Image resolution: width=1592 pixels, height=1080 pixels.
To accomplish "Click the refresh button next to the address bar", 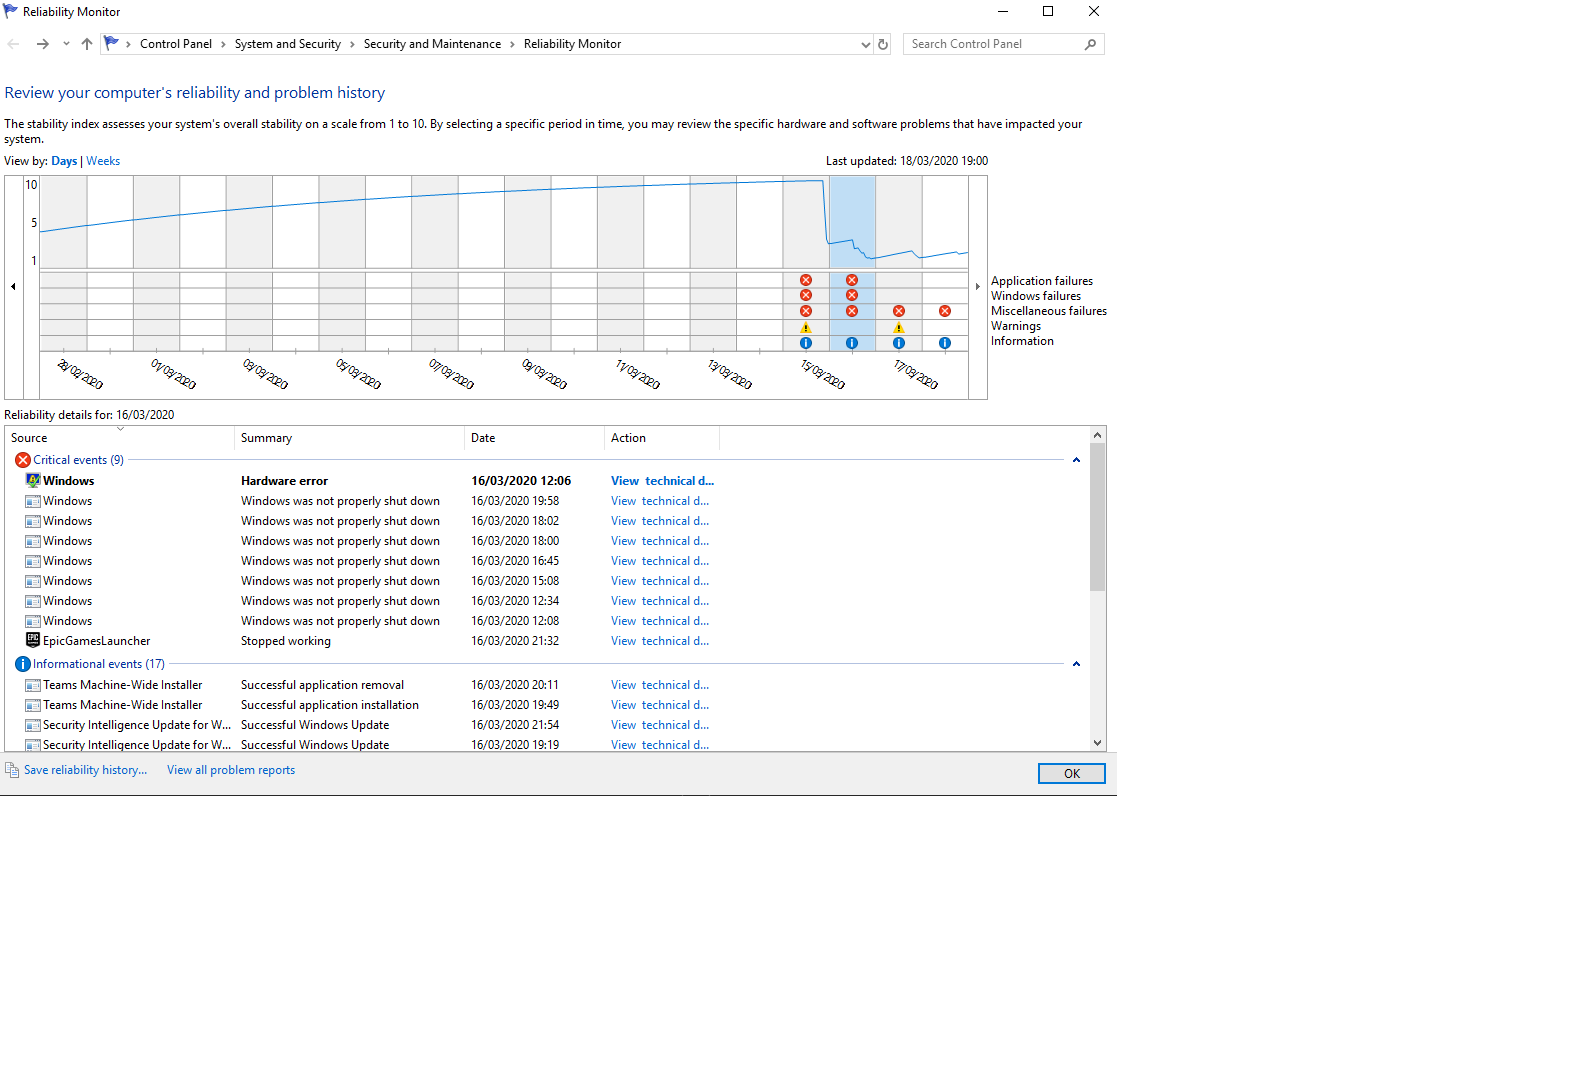I will click(883, 44).
